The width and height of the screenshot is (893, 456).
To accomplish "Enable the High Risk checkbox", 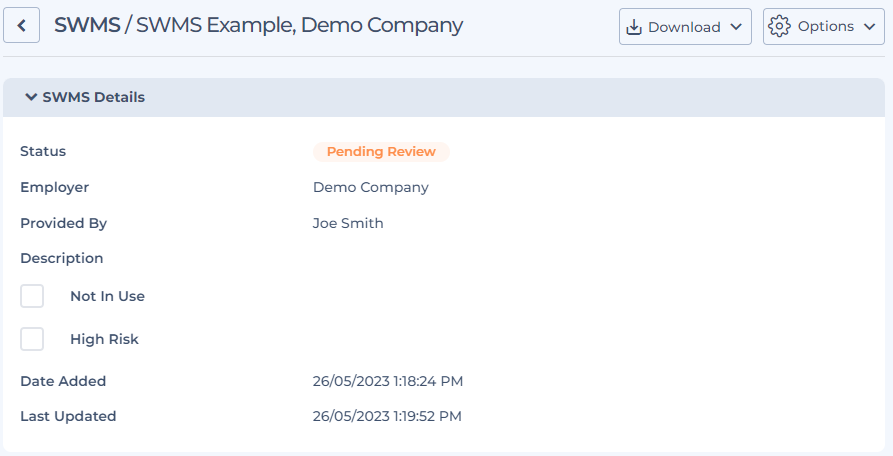I will click(32, 339).
